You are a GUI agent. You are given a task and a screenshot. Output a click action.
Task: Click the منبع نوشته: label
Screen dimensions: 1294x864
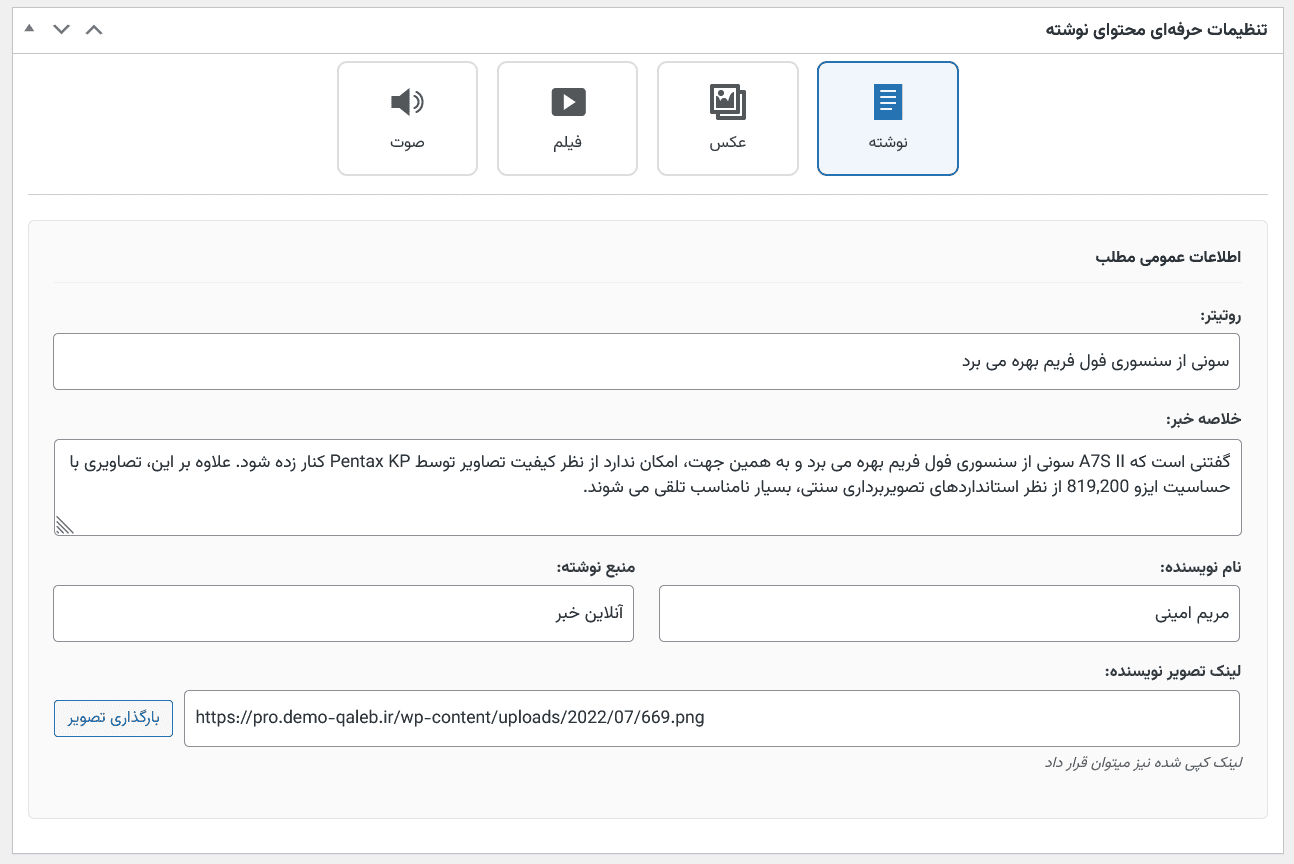pyautogui.click(x=596, y=567)
